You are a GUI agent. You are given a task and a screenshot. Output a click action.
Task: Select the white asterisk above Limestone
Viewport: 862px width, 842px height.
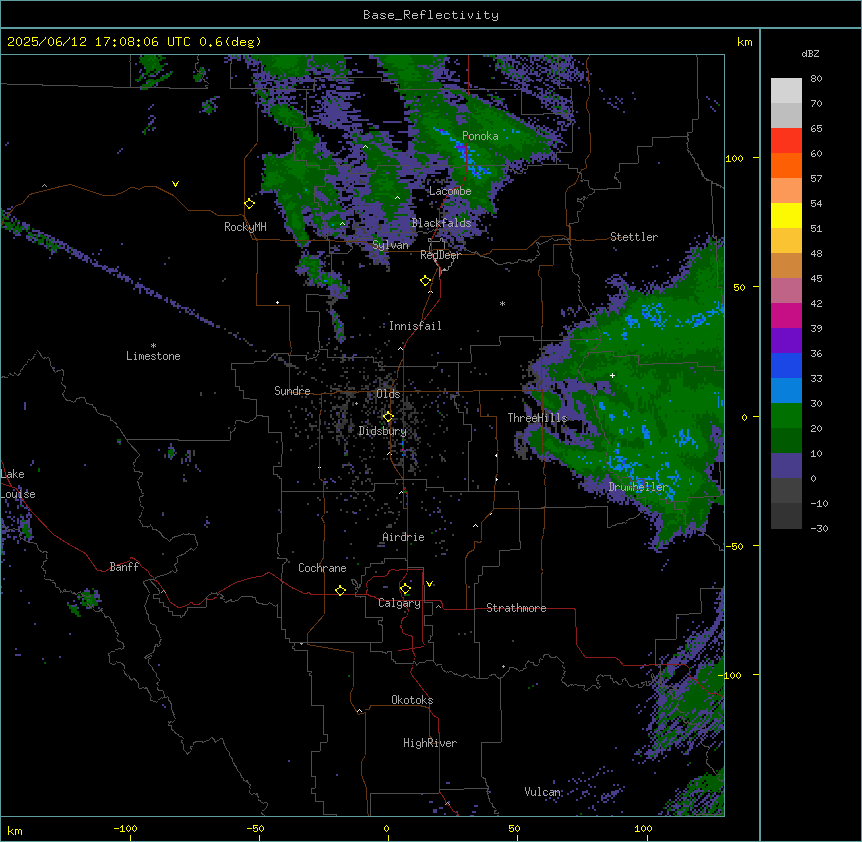[x=153, y=346]
